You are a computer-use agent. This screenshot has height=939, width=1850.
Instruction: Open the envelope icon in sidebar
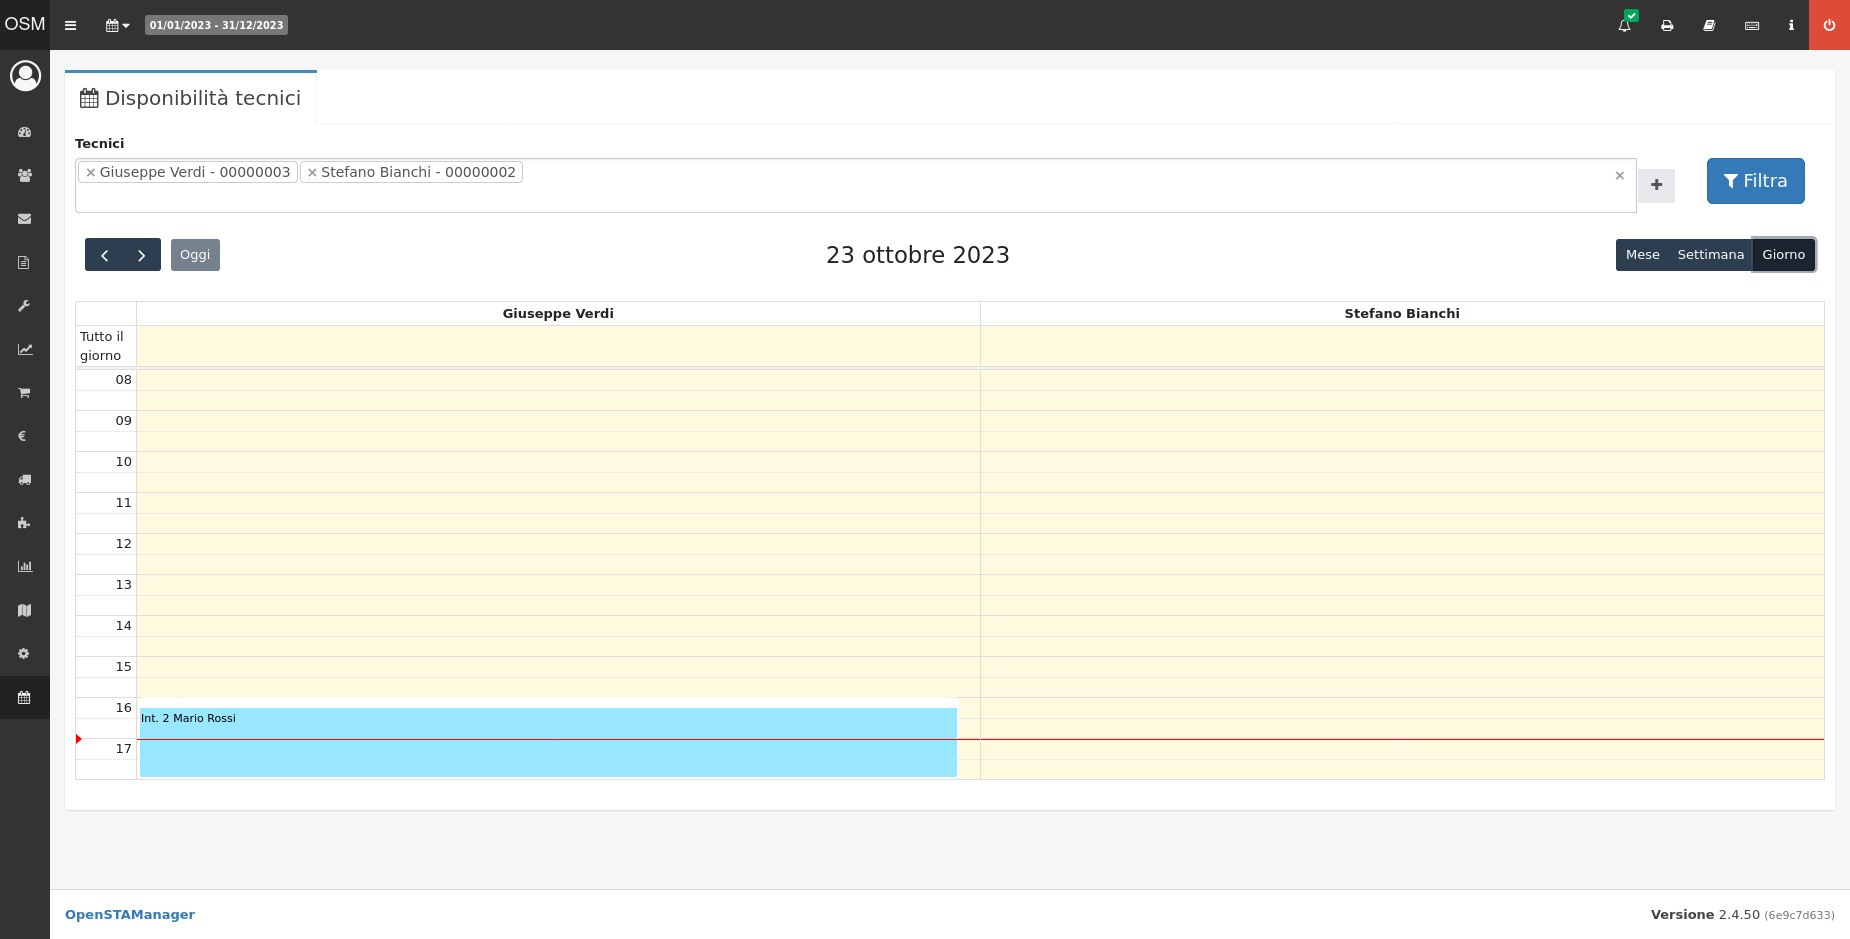point(25,219)
